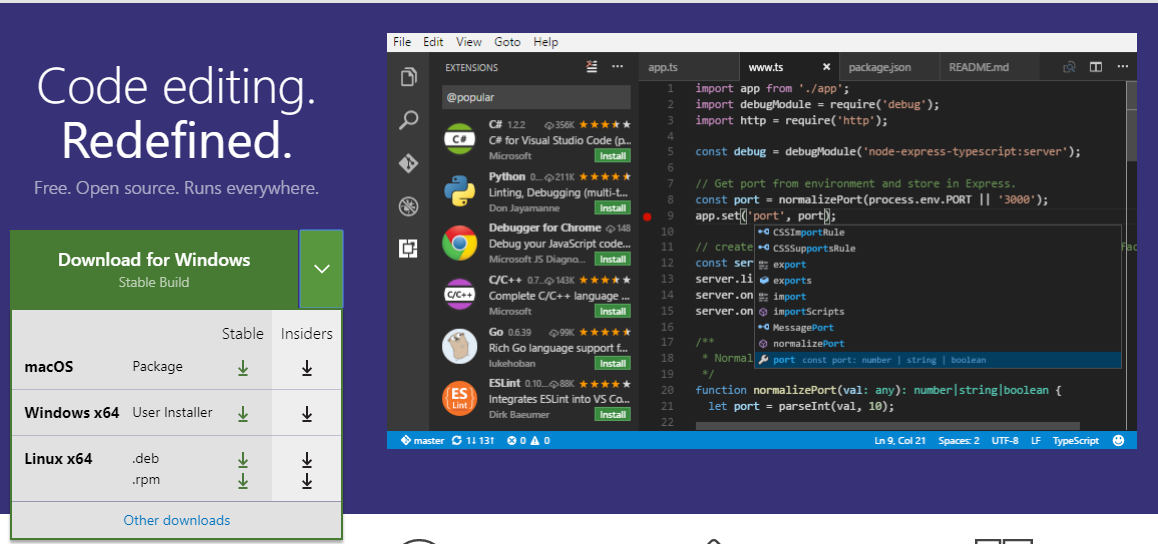Select normalizePort suggestion in autocomplete

938,343
